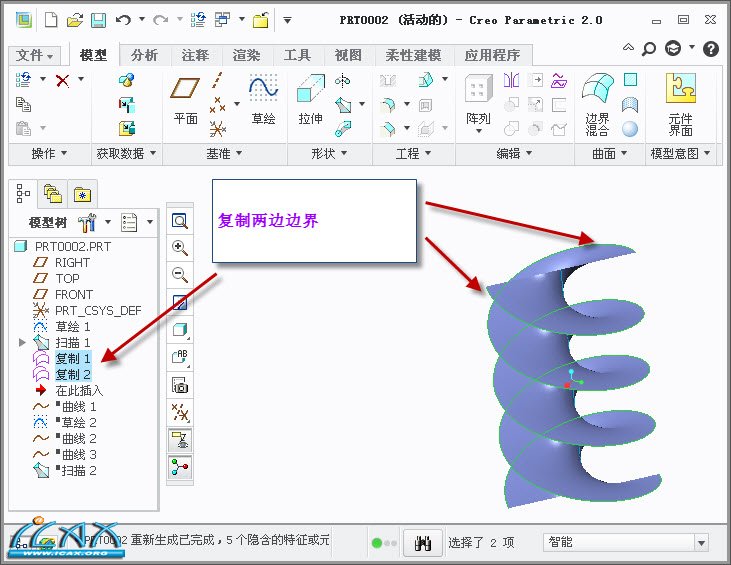731x565 pixels.
Task: Switch to the 工具 tab
Action: click(x=297, y=55)
